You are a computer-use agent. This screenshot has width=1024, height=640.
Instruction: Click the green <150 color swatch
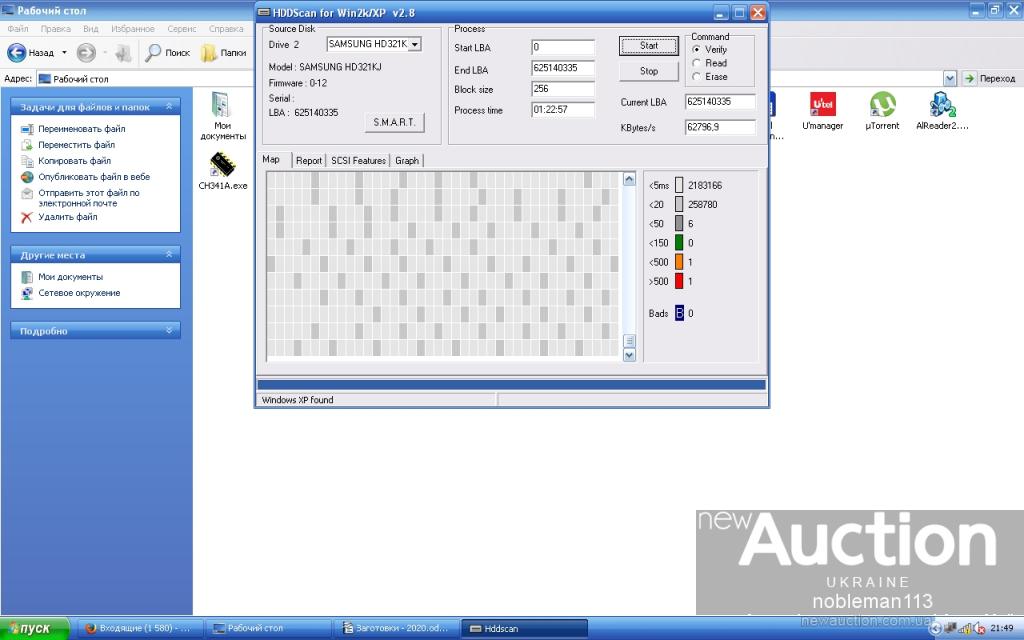[679, 243]
